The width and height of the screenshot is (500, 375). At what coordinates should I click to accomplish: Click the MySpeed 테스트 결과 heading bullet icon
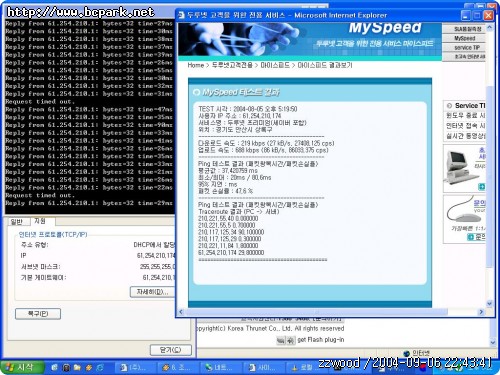(x=197, y=92)
